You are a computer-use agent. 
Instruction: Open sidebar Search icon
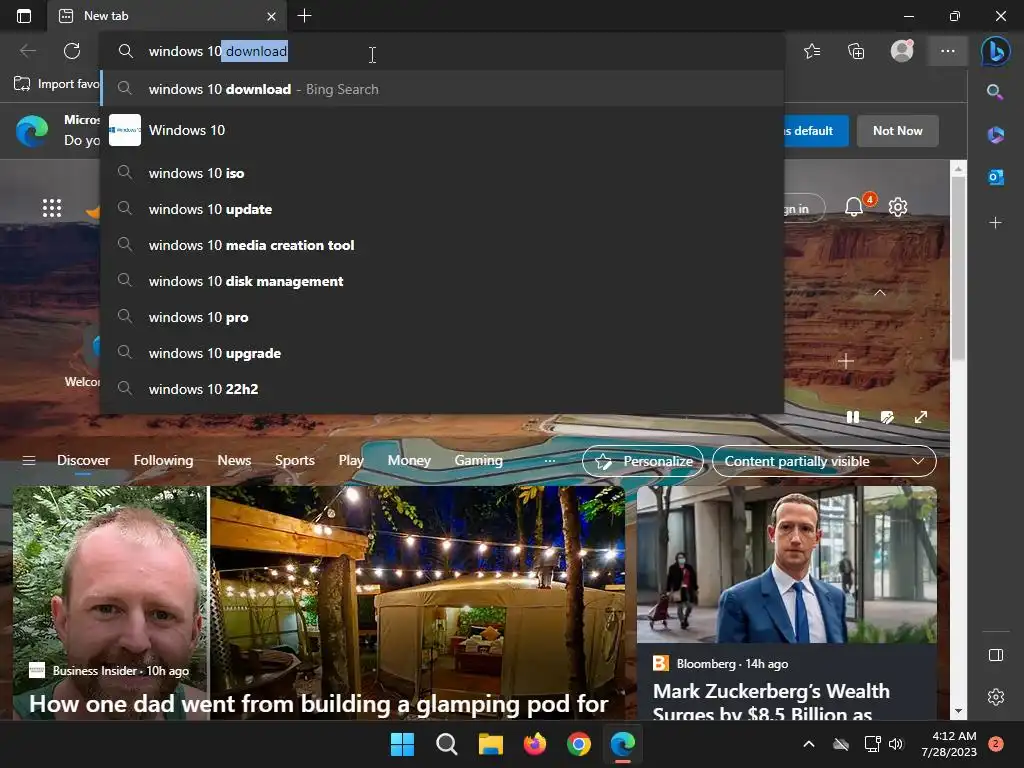995,91
